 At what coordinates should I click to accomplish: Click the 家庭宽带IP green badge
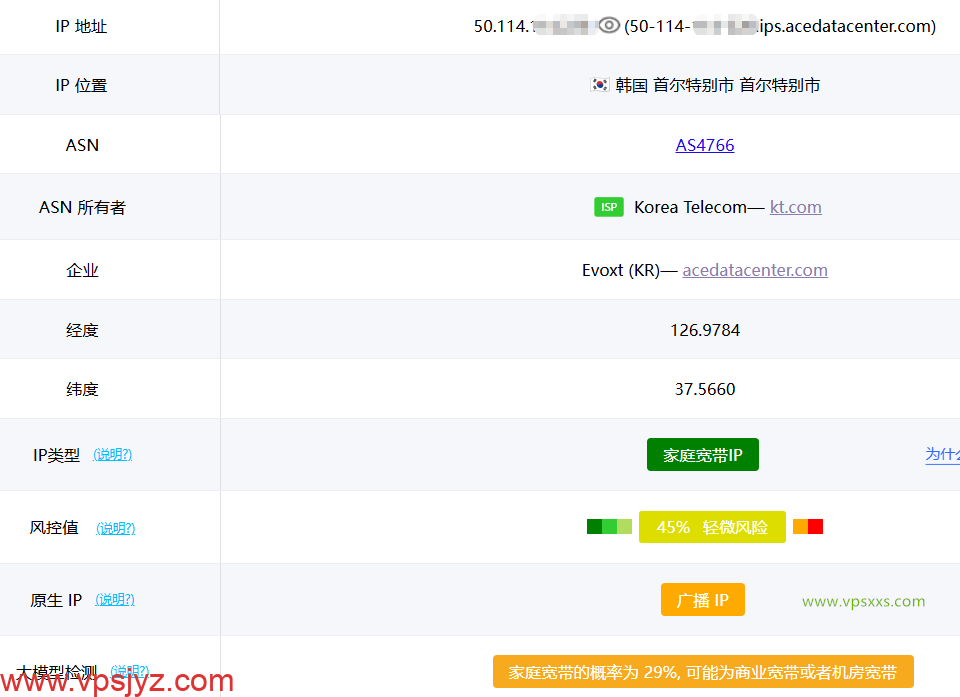coord(703,454)
